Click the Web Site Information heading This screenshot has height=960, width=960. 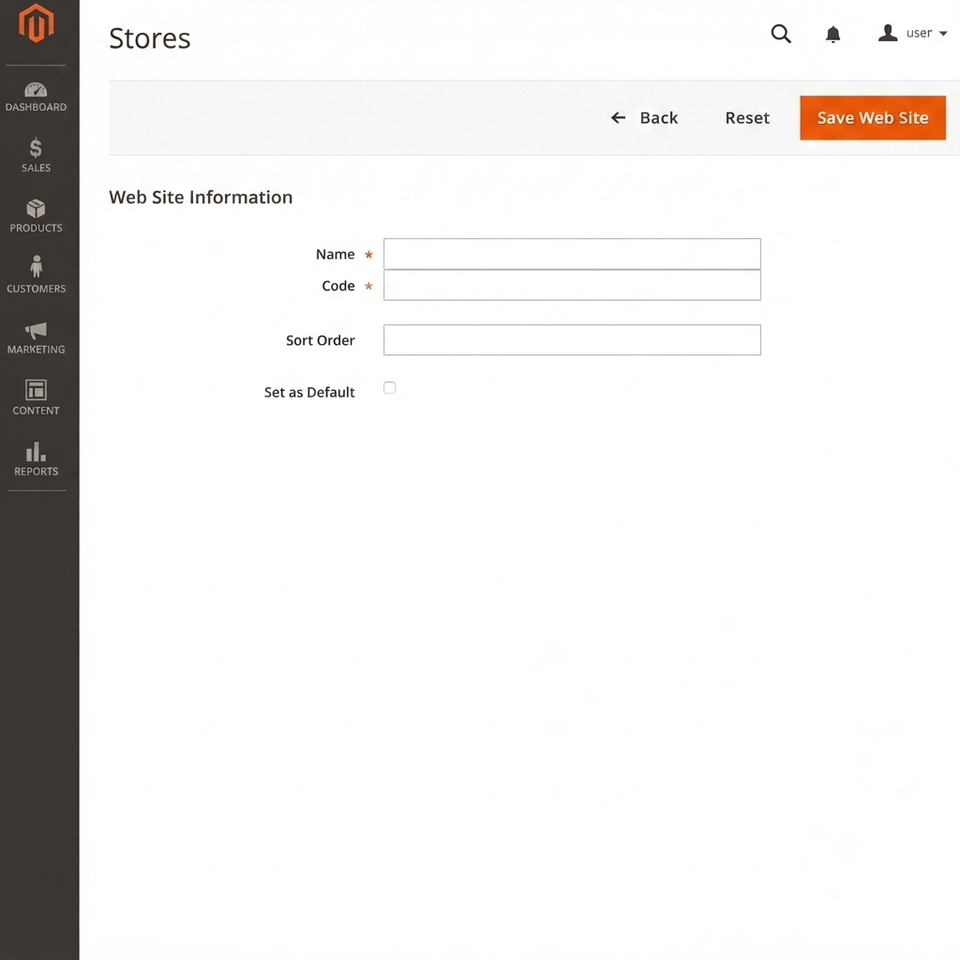click(201, 197)
